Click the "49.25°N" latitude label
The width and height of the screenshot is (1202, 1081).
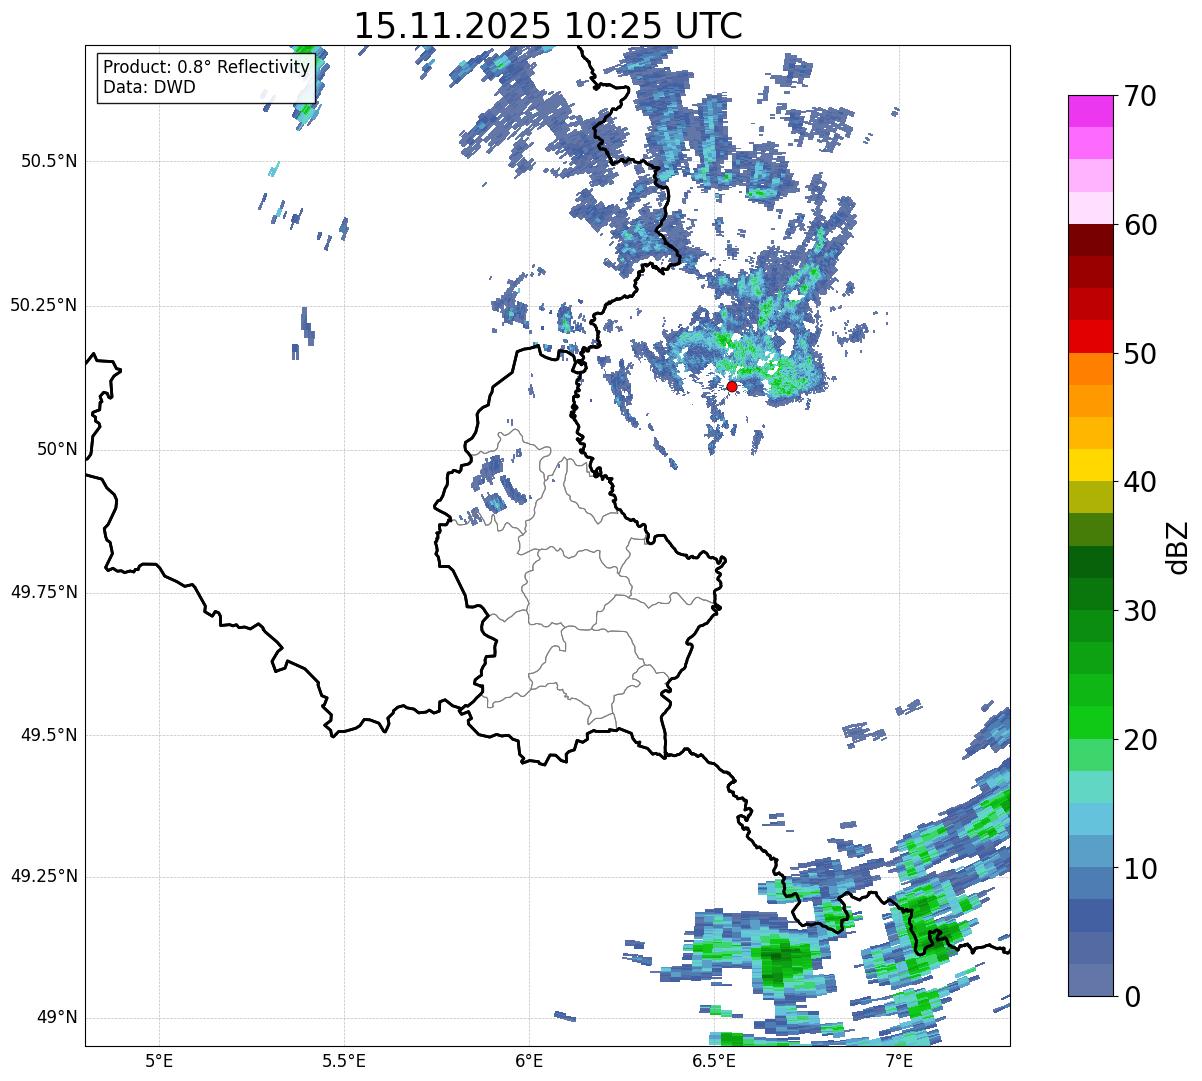coord(44,876)
